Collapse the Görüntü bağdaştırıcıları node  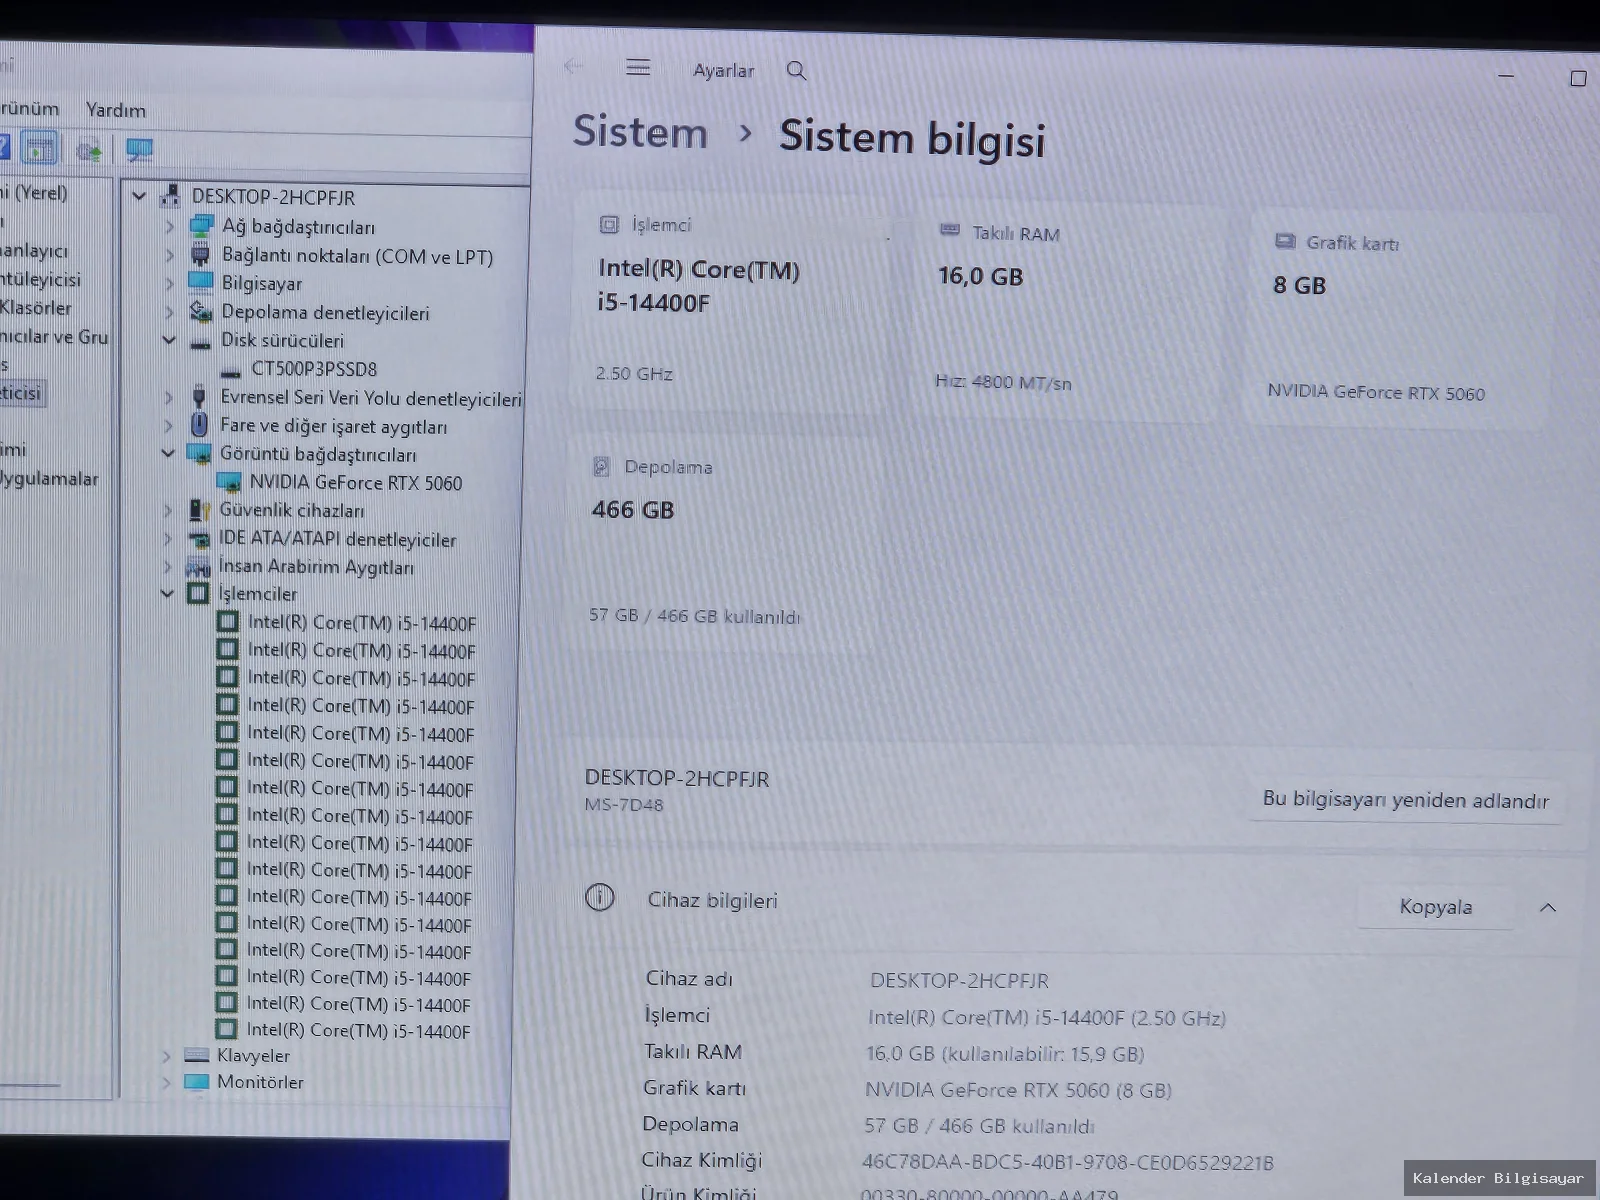pos(168,453)
